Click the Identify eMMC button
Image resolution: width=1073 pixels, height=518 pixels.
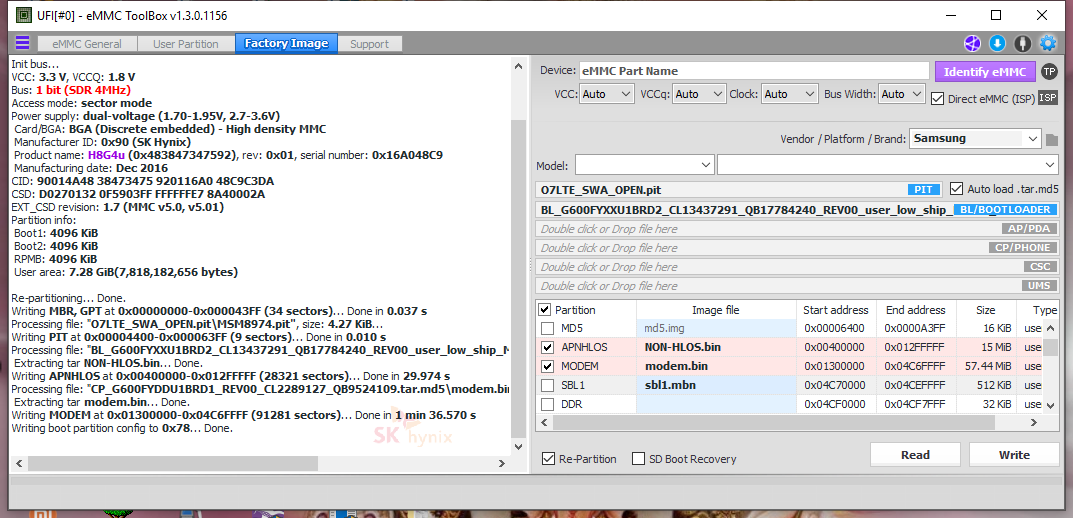(985, 71)
